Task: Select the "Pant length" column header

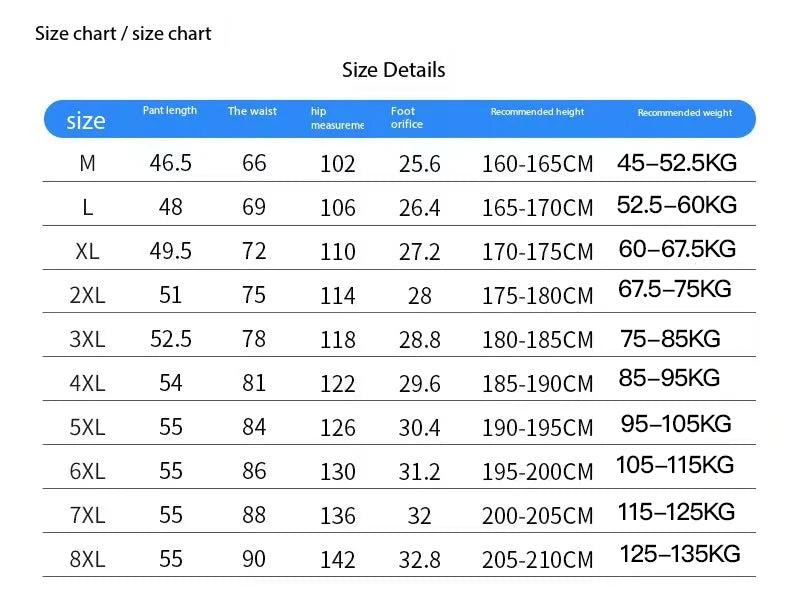Action: (170, 110)
